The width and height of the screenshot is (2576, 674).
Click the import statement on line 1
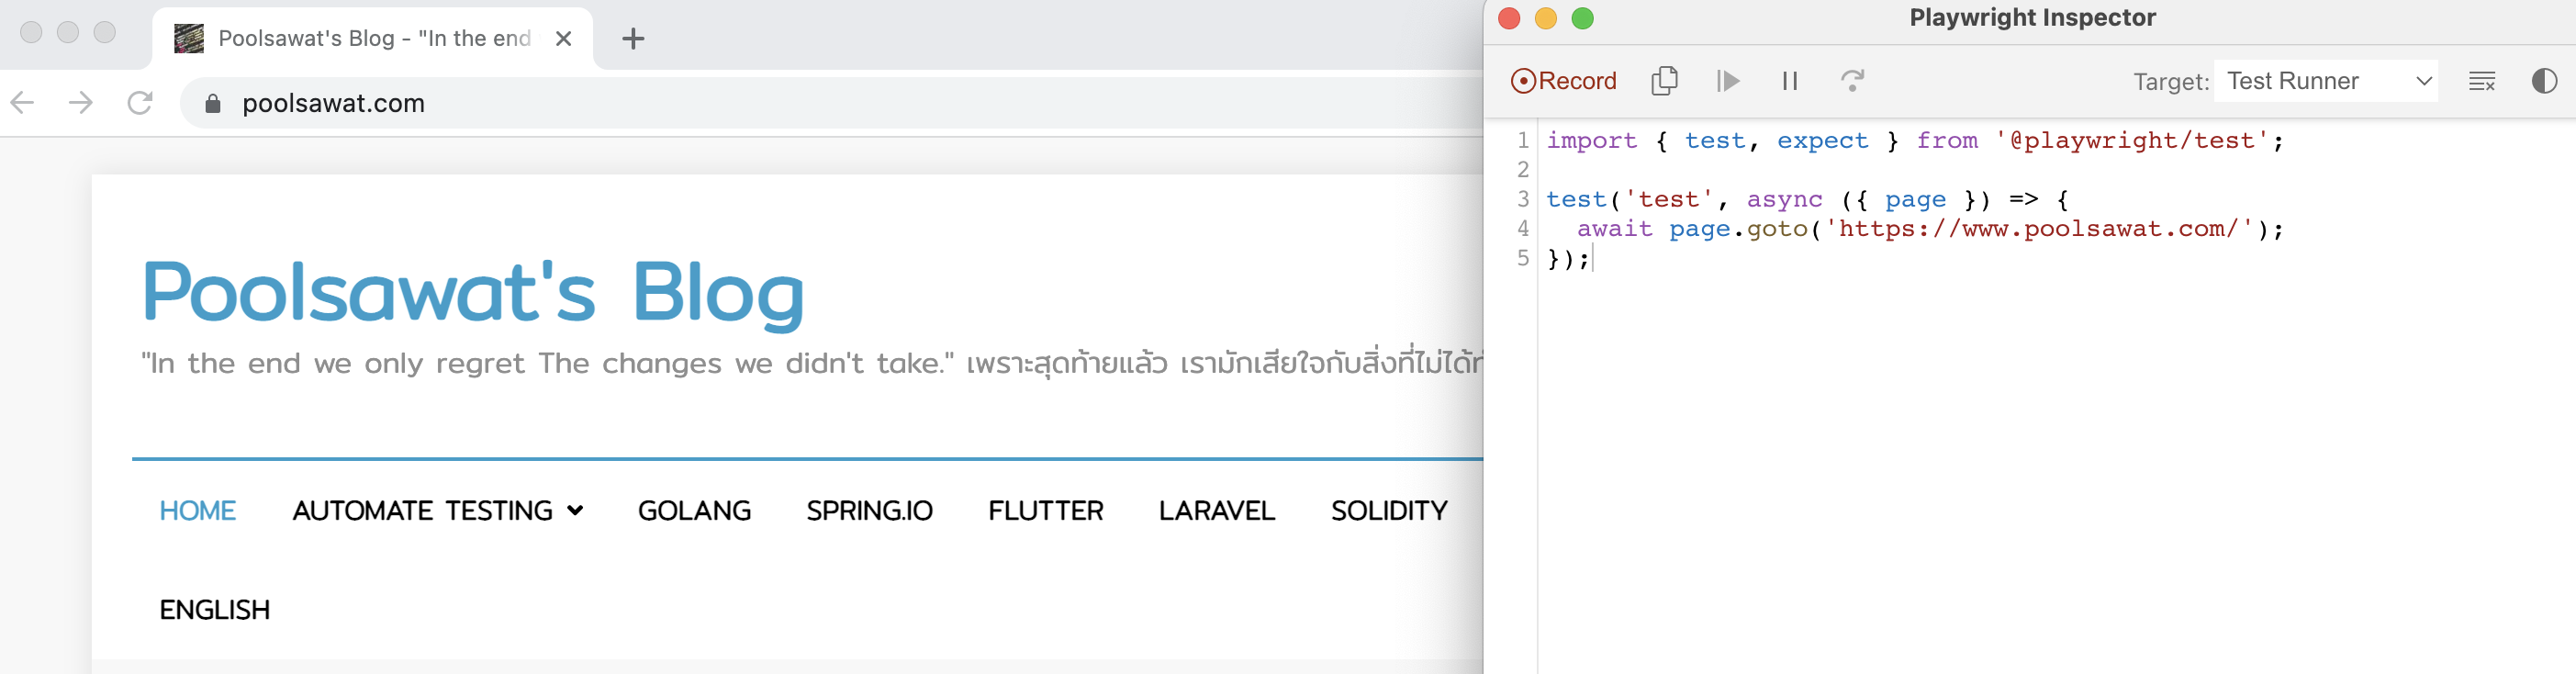click(1915, 141)
